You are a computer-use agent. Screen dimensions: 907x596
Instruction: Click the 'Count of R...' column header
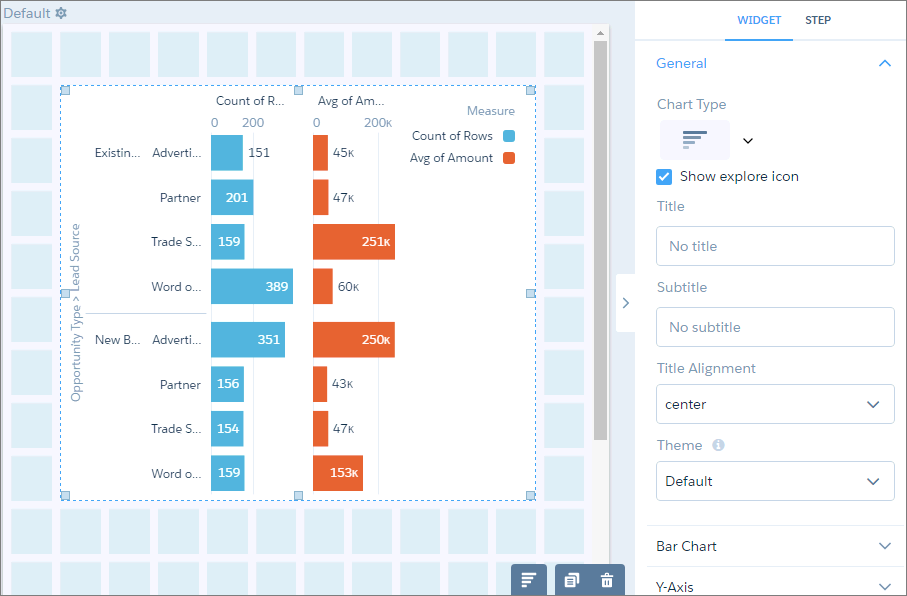click(250, 101)
